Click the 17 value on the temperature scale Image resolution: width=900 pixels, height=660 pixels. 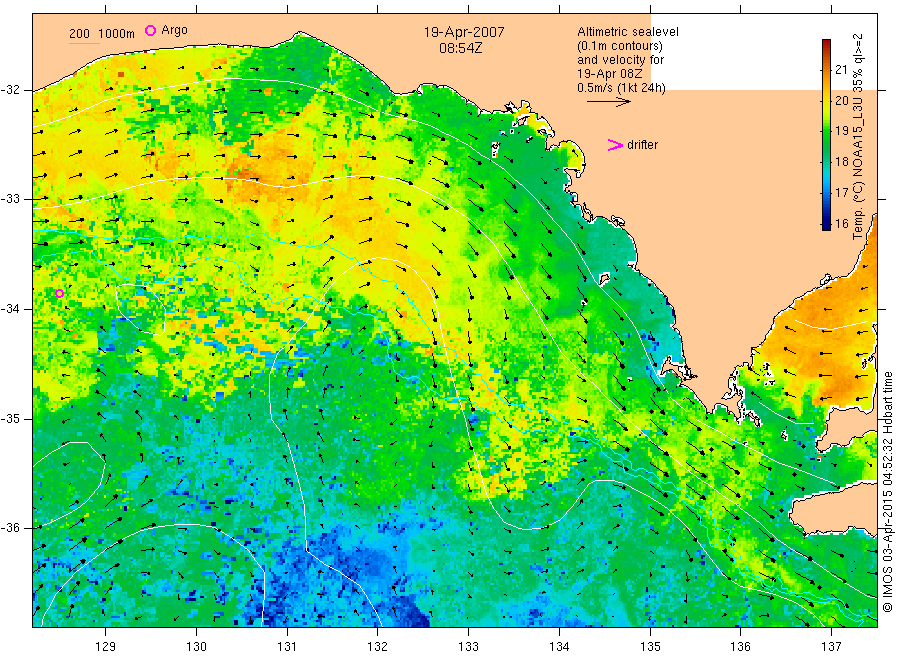(841, 193)
